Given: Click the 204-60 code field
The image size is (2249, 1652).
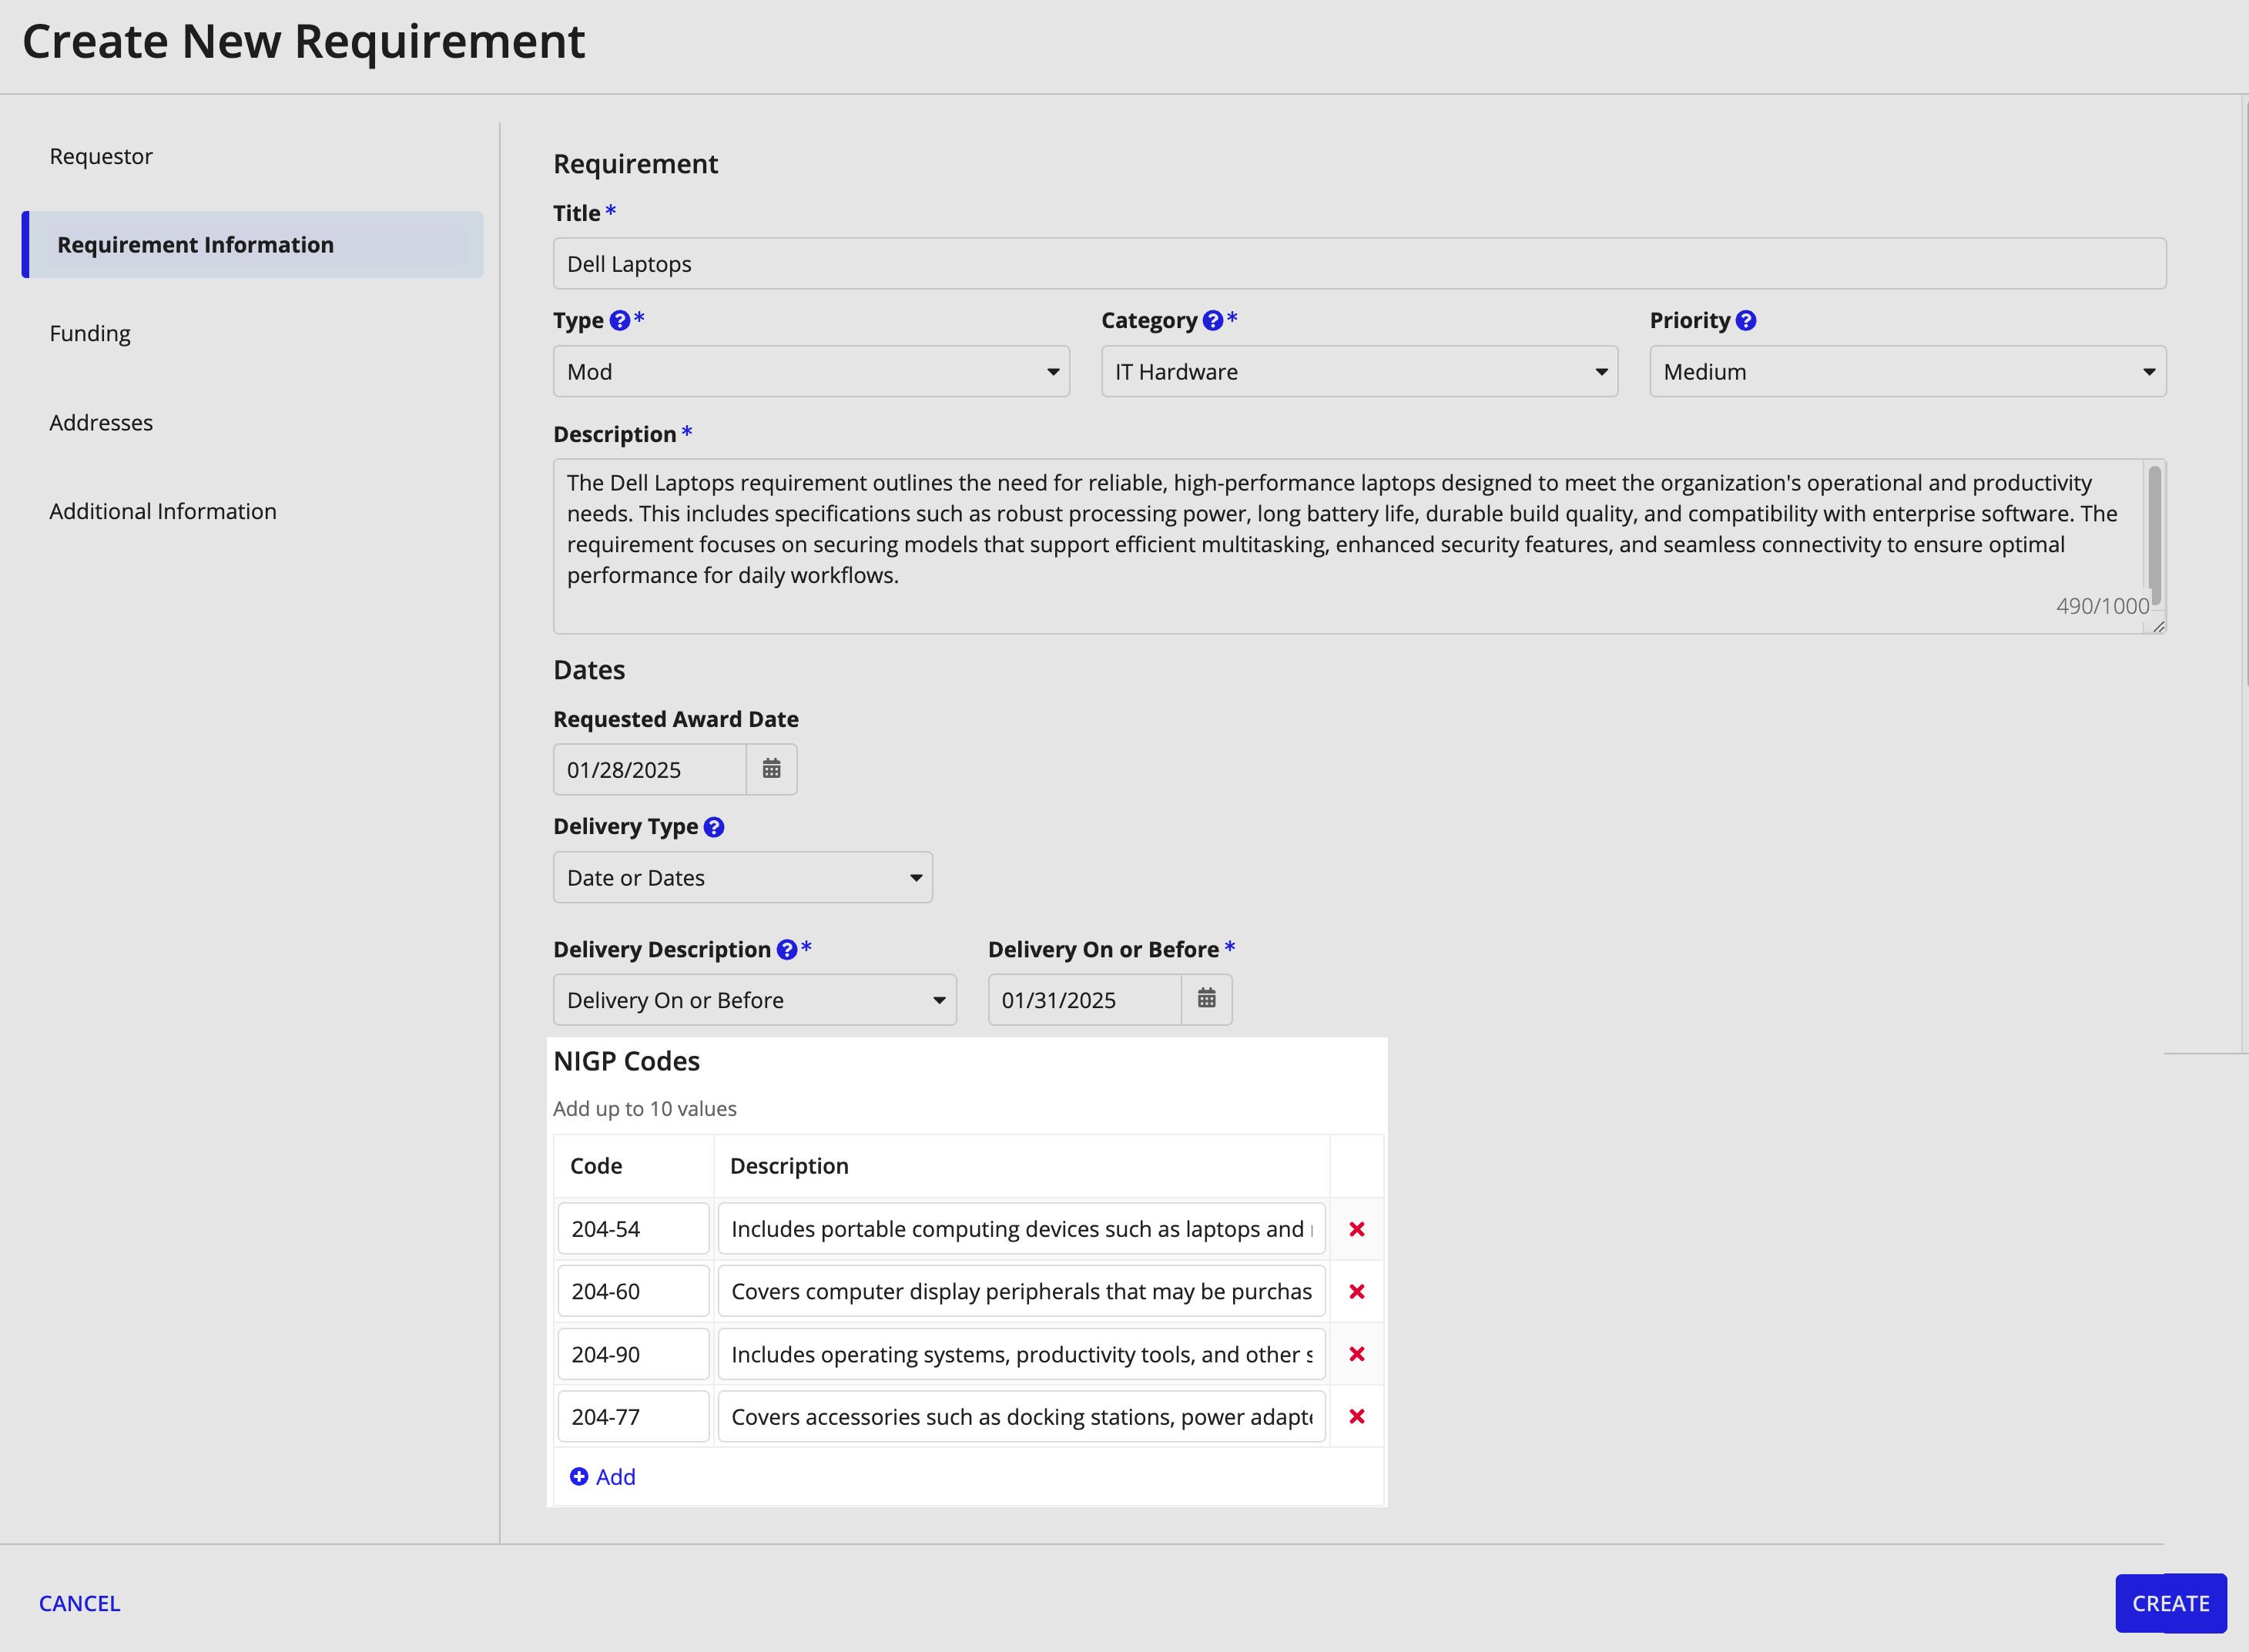Looking at the screenshot, I should 633,1290.
